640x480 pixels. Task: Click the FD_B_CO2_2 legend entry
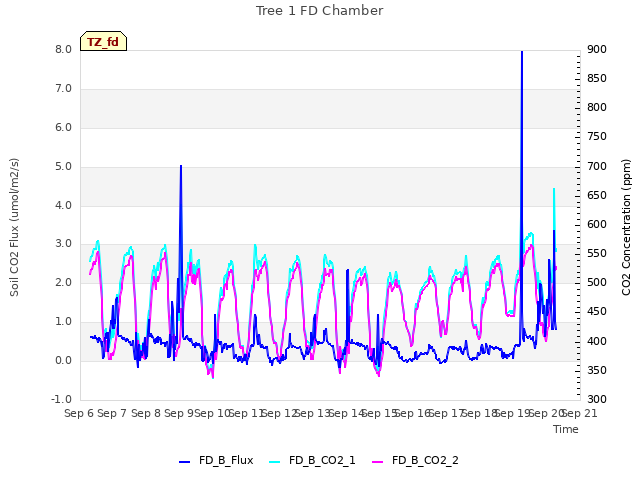pyautogui.click(x=416, y=461)
